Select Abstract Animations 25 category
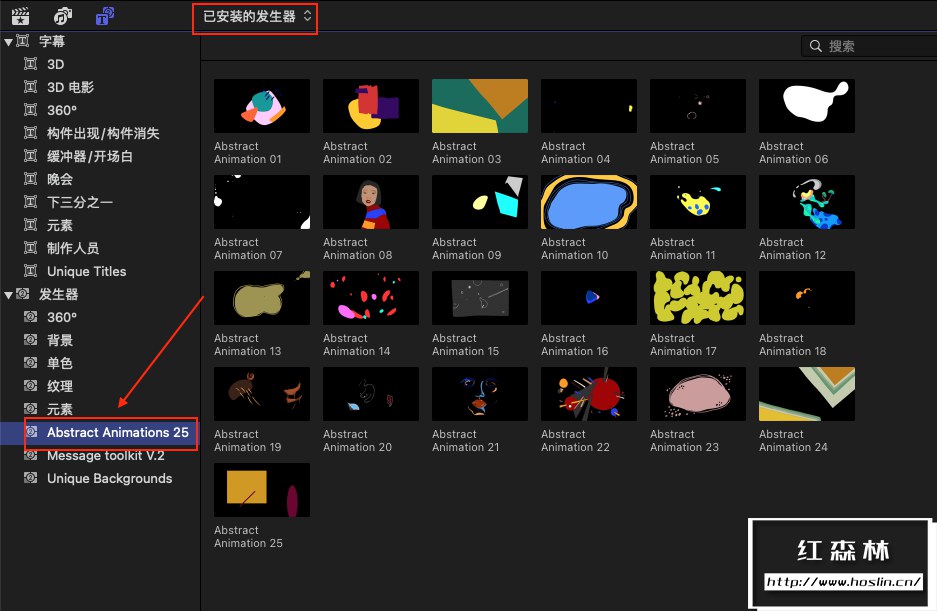 tap(100, 433)
